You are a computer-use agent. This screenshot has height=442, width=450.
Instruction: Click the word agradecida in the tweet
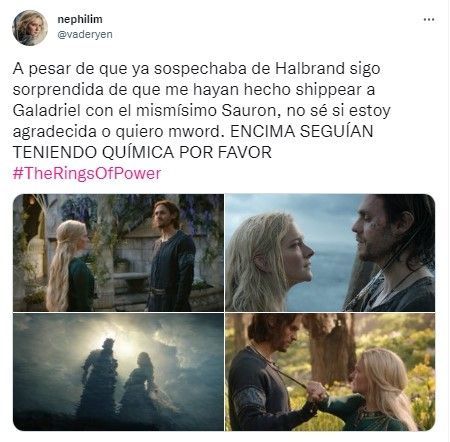(55, 132)
